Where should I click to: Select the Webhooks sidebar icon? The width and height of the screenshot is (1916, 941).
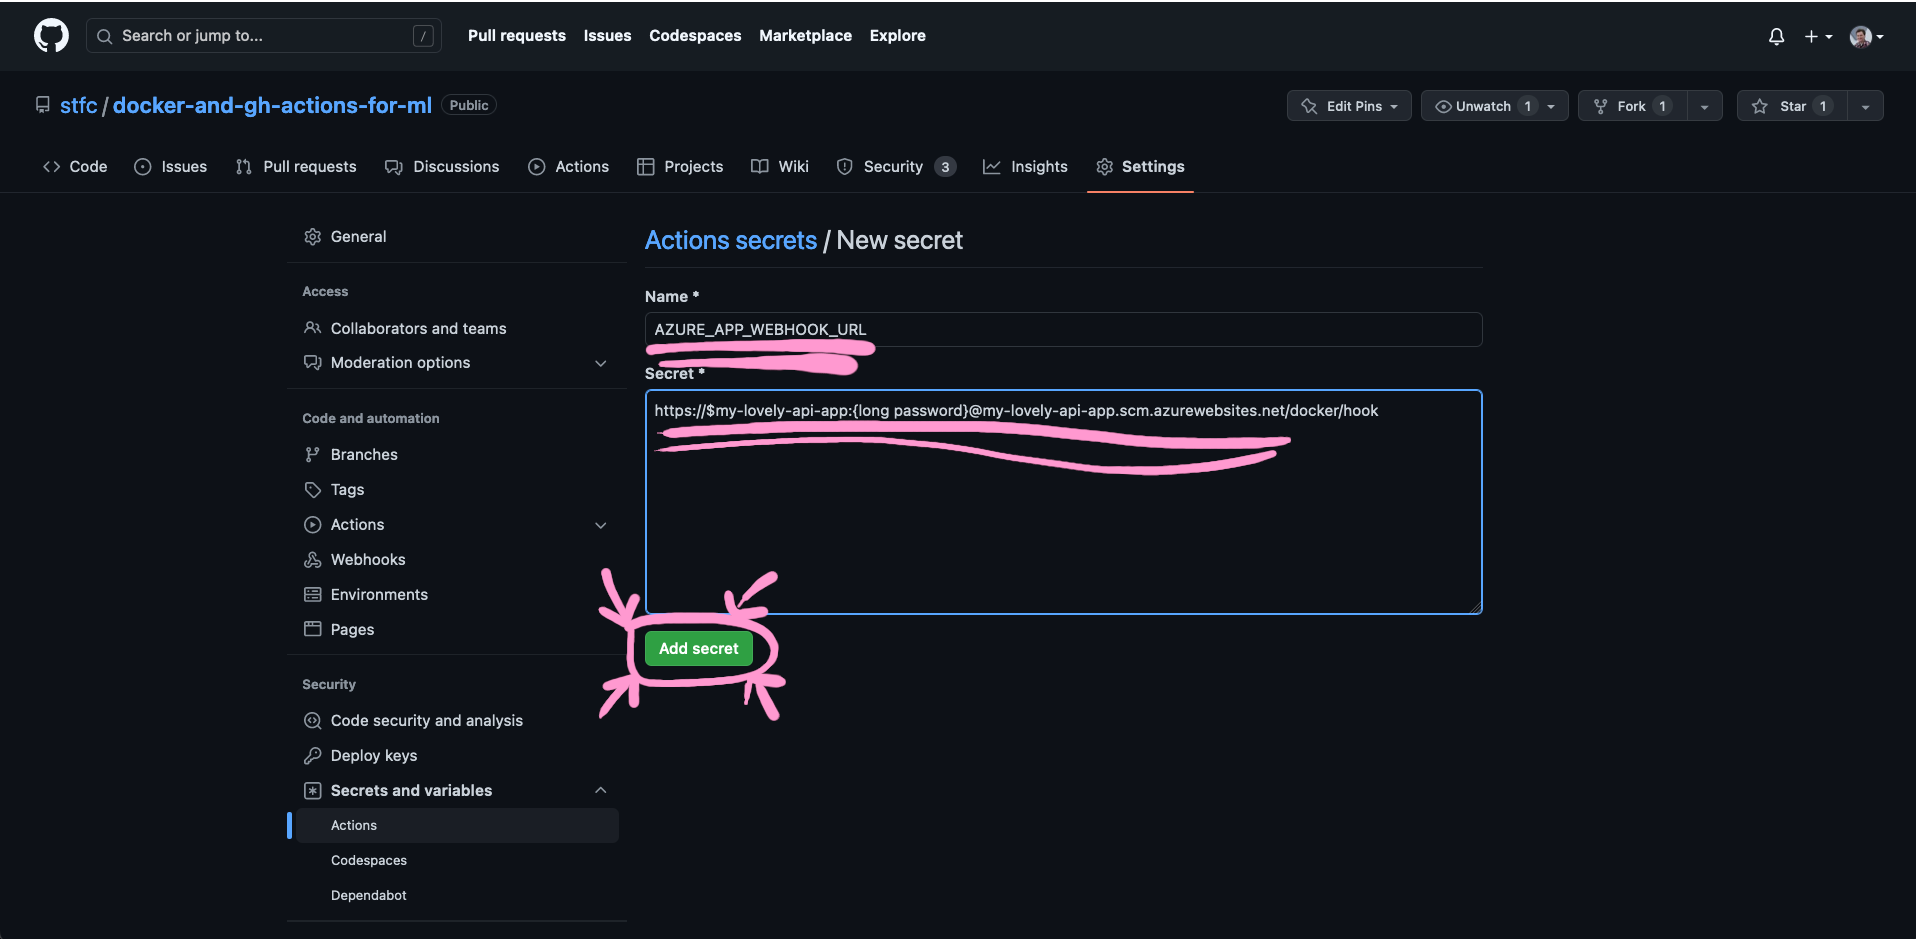pos(313,559)
